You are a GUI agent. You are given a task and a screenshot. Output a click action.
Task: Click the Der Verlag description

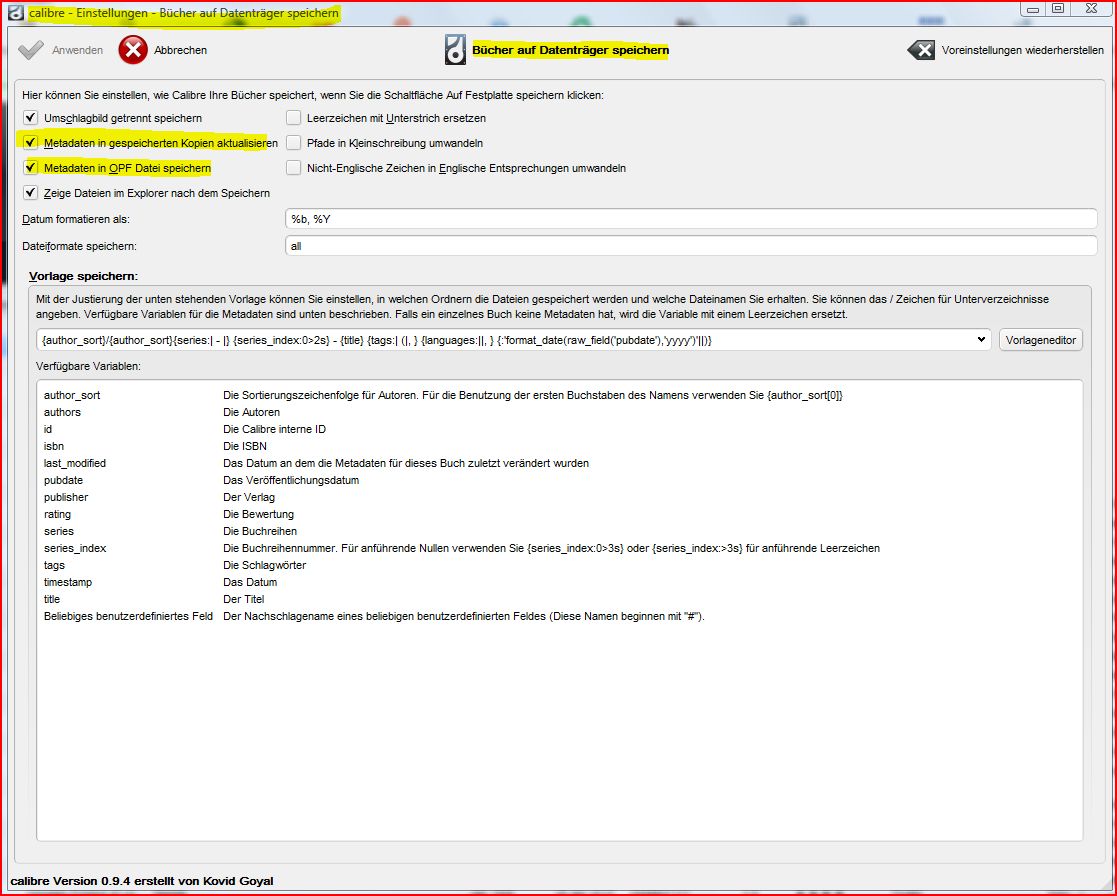(249, 497)
